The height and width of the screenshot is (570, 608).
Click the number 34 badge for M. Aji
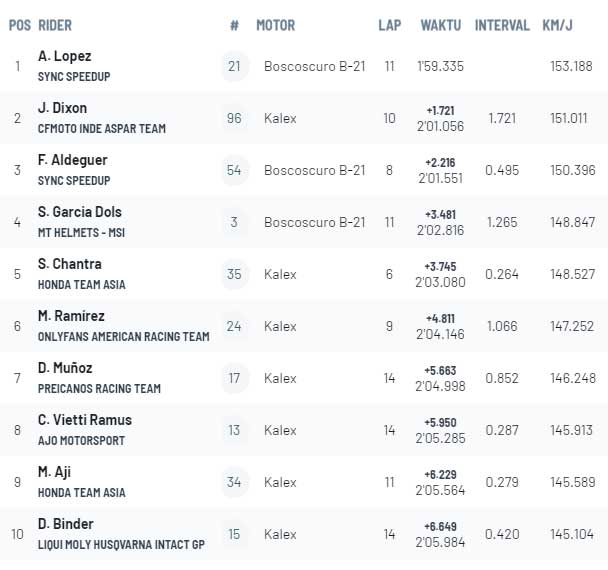click(x=234, y=482)
